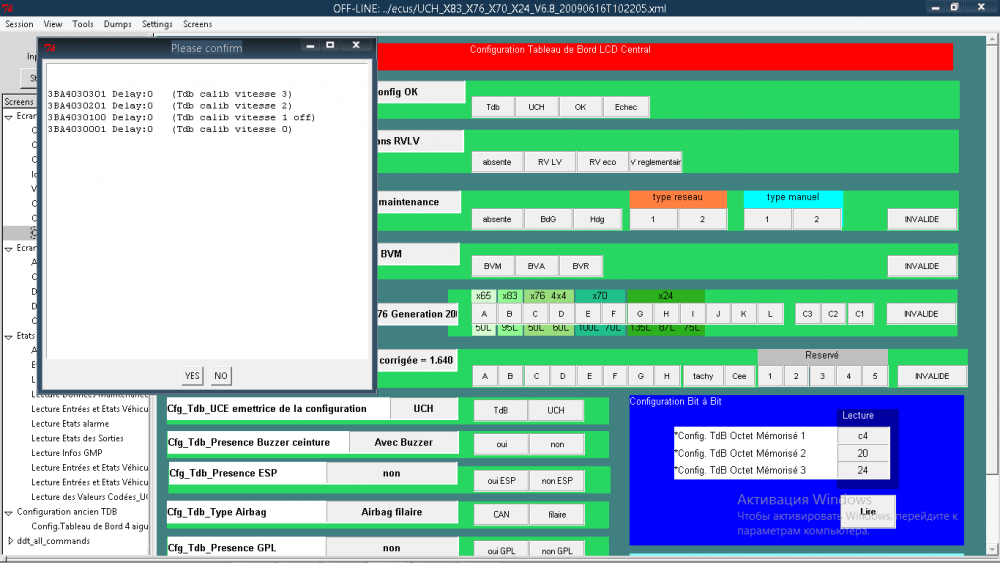Open the View menu
This screenshot has width=1000, height=563.
[53, 24]
